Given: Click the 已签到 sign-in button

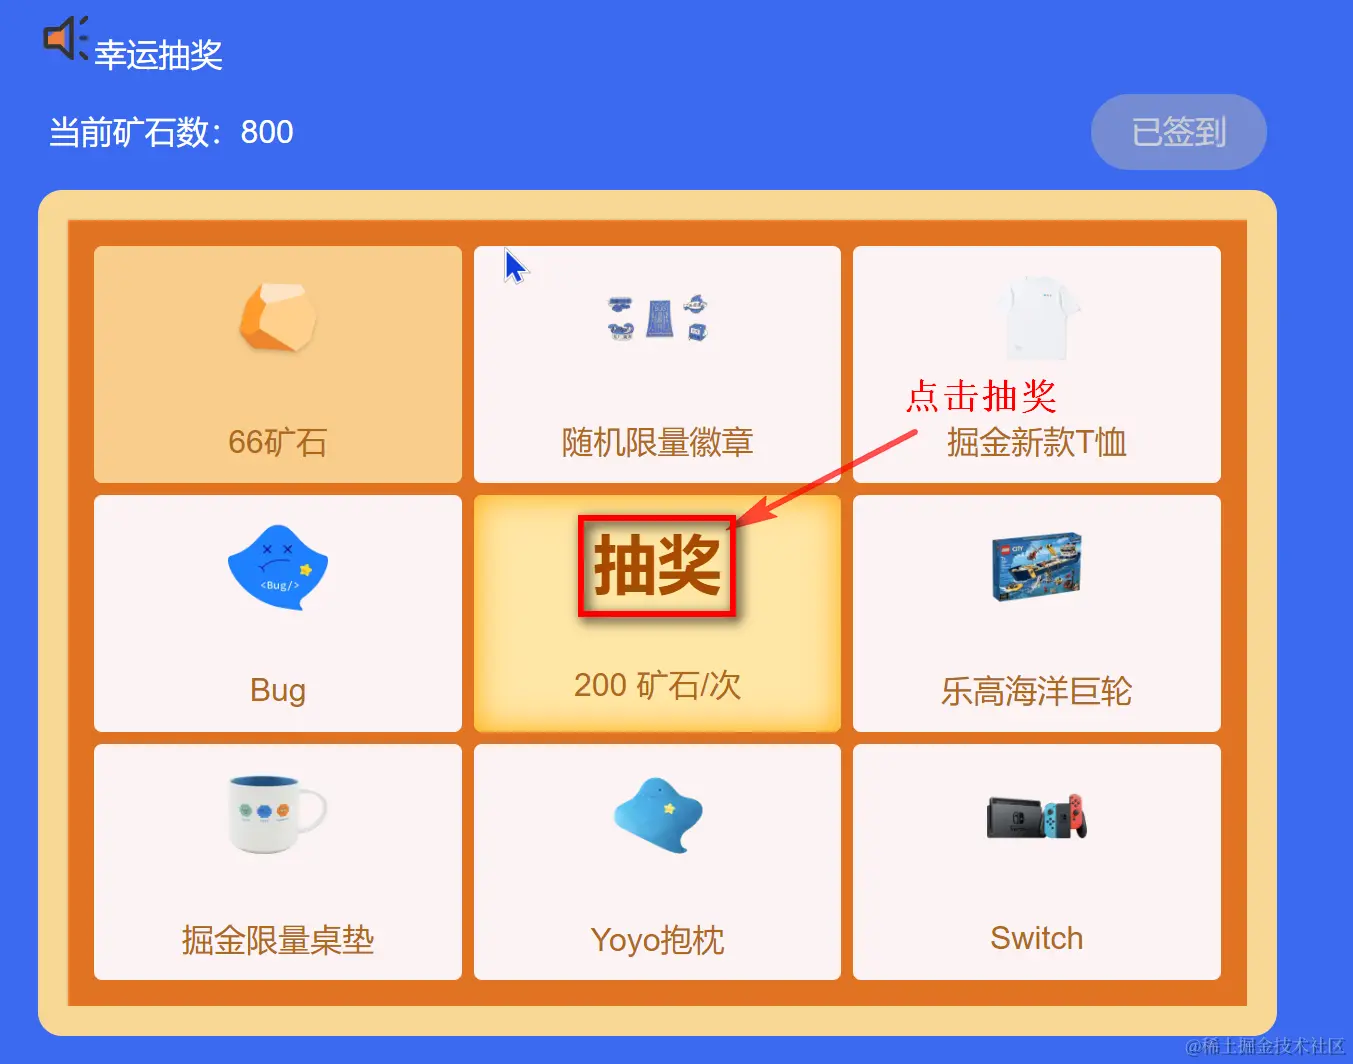Looking at the screenshot, I should [1178, 132].
